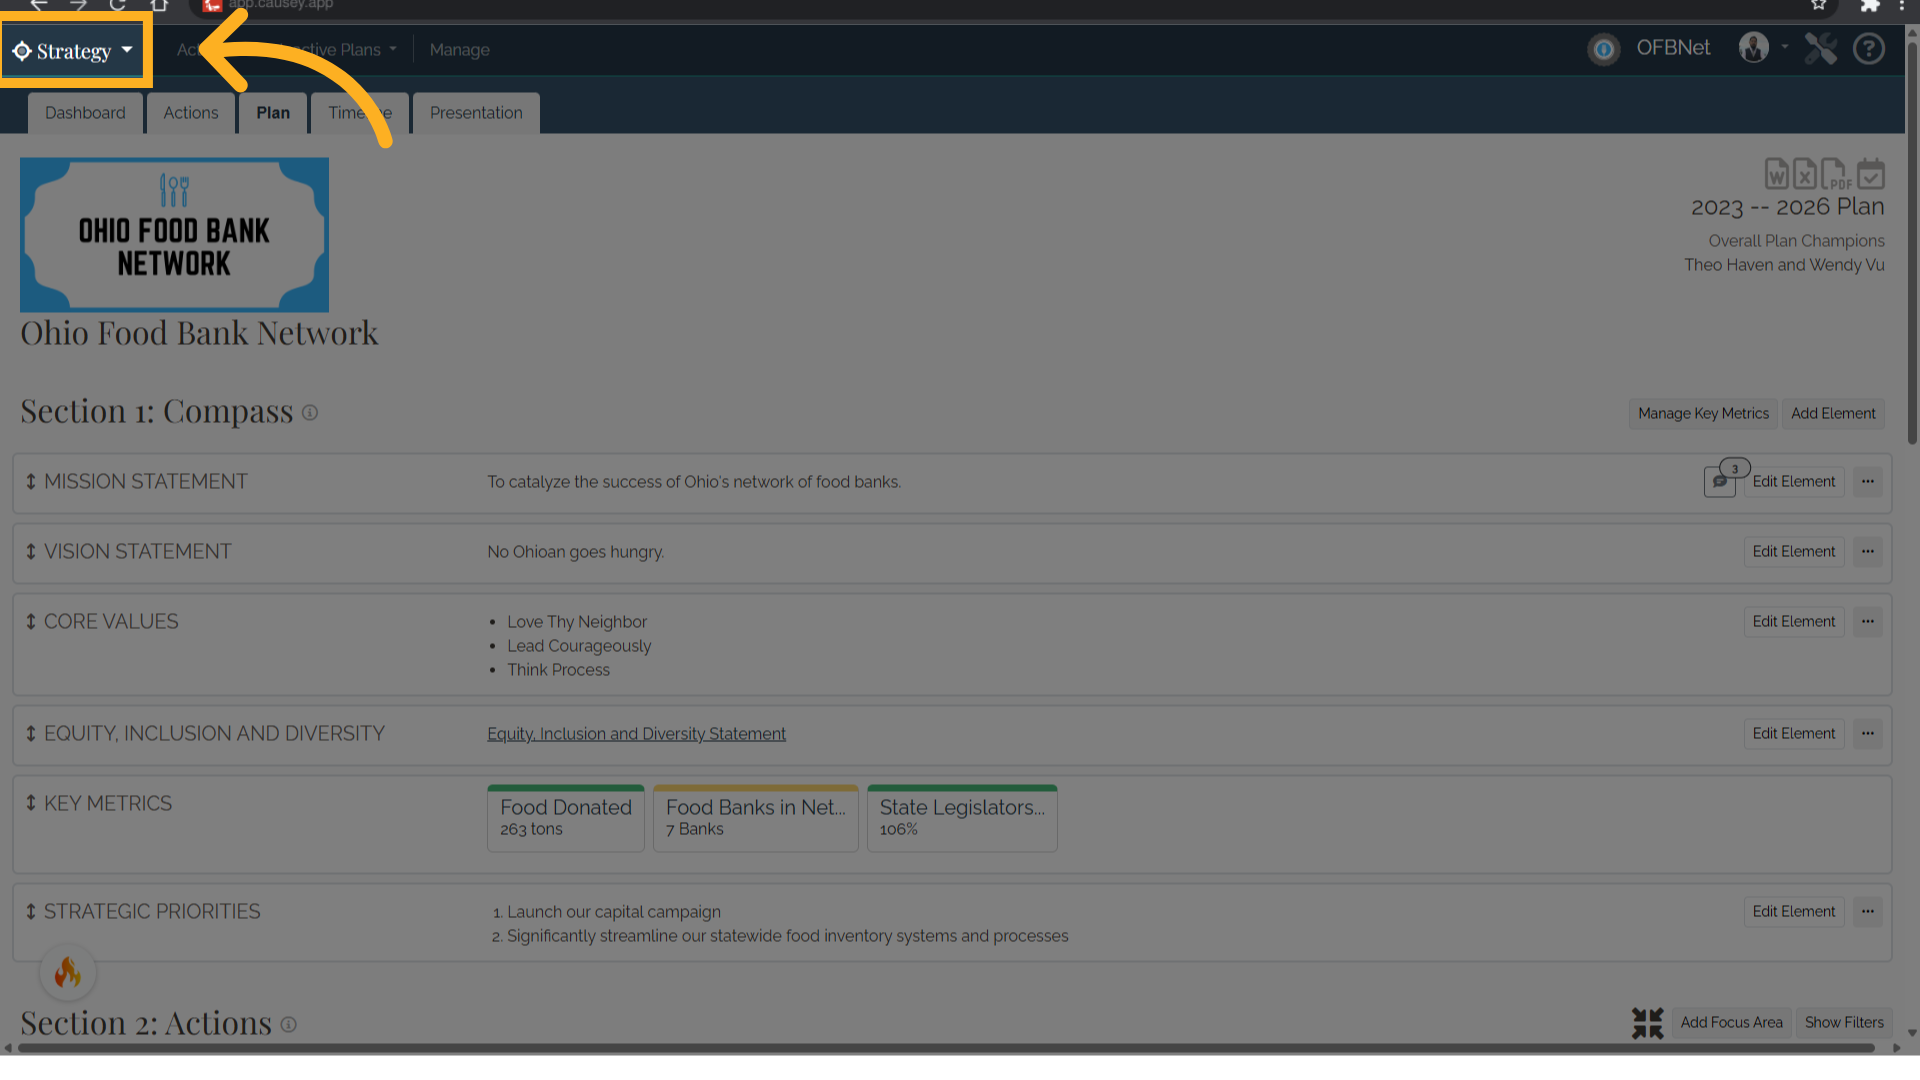Open the user profile avatar menu
This screenshot has width=1920, height=1080.
[1753, 47]
